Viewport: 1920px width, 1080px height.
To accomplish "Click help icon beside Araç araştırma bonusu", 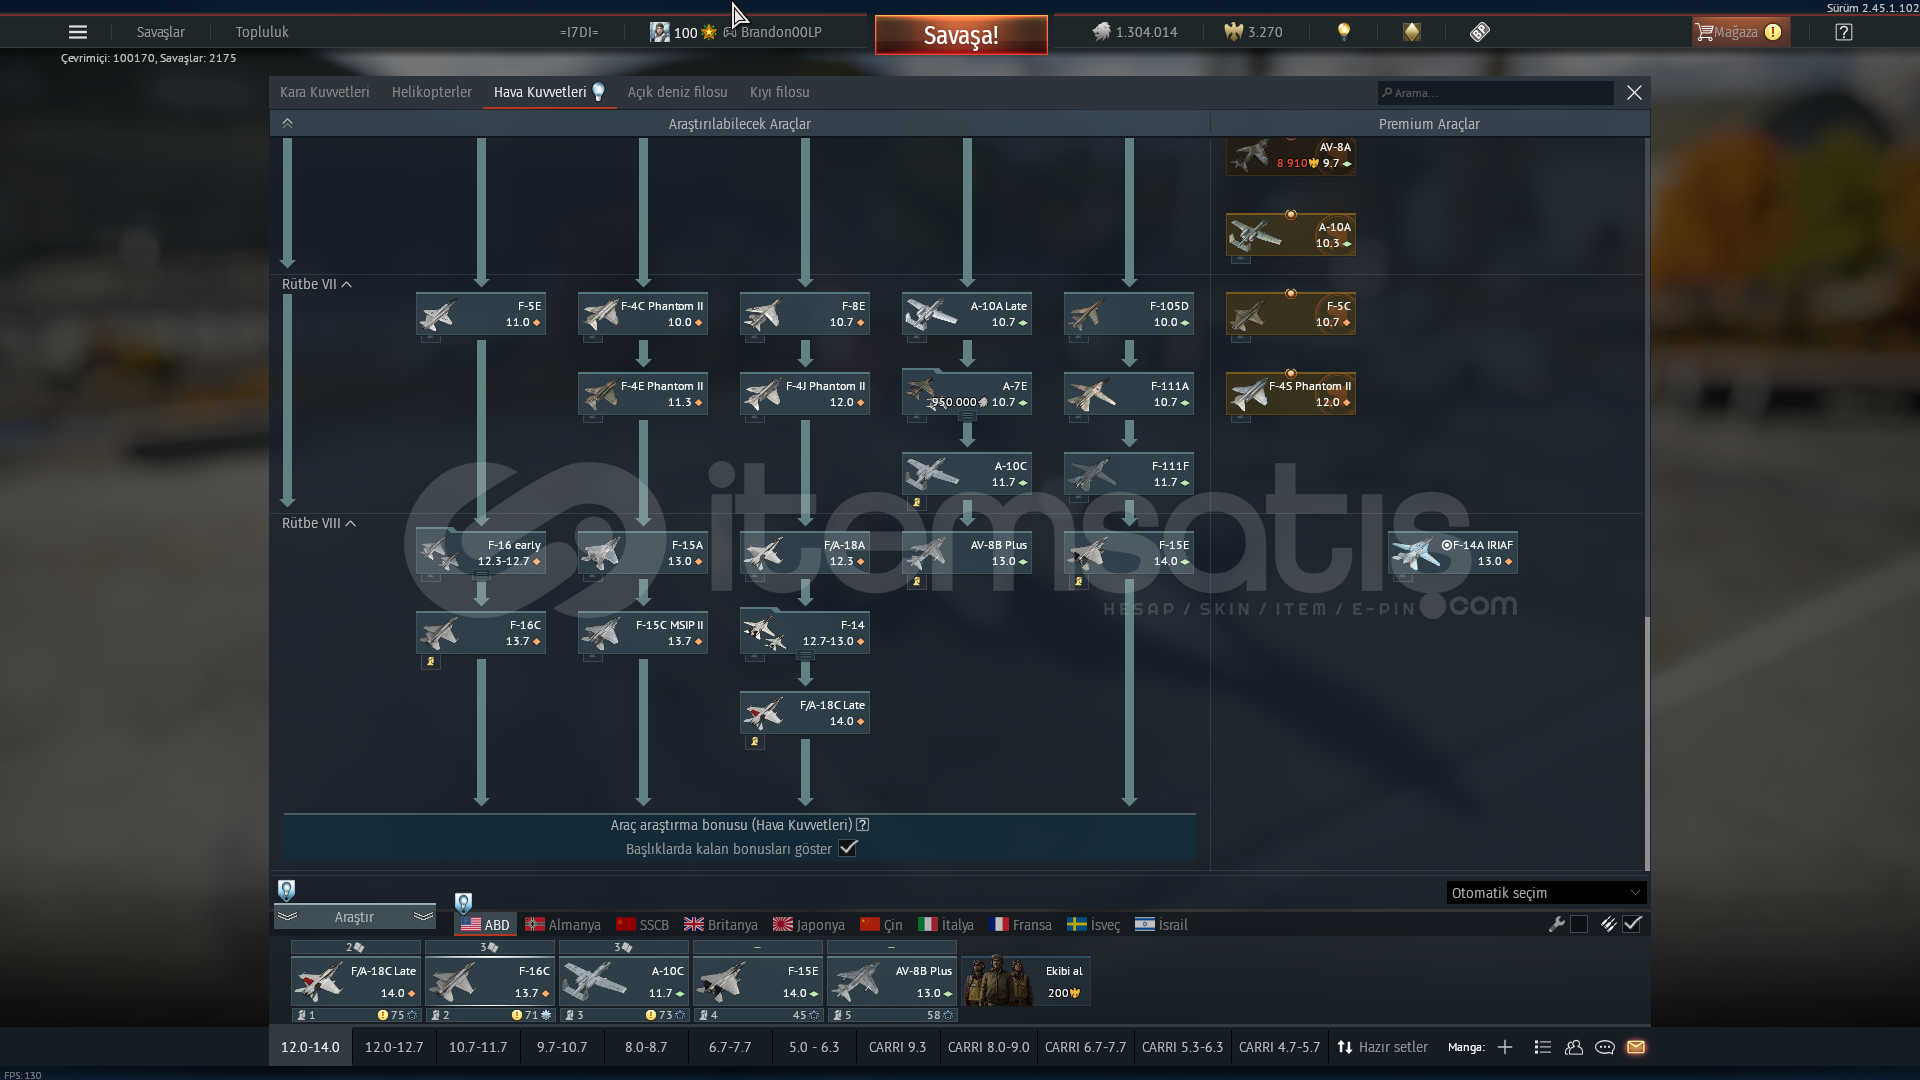I will (x=862, y=825).
